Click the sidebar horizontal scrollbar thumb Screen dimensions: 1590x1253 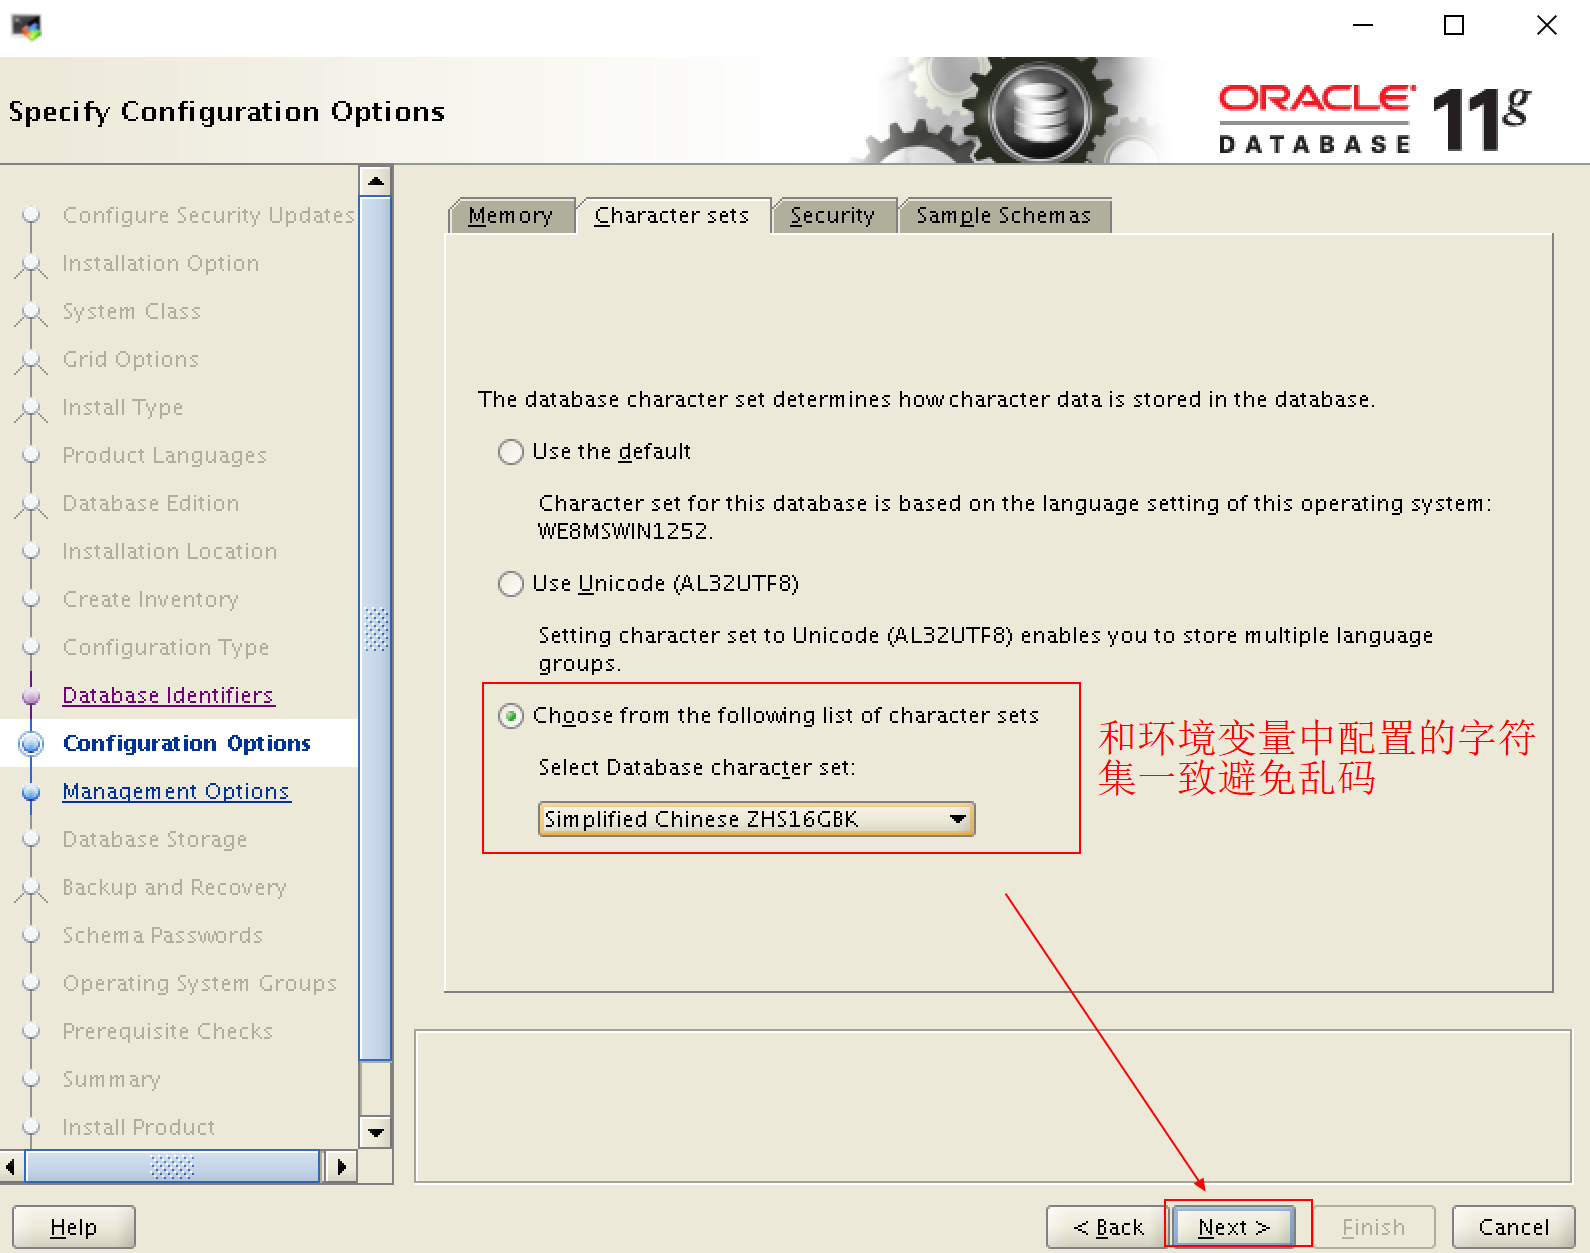(x=172, y=1167)
